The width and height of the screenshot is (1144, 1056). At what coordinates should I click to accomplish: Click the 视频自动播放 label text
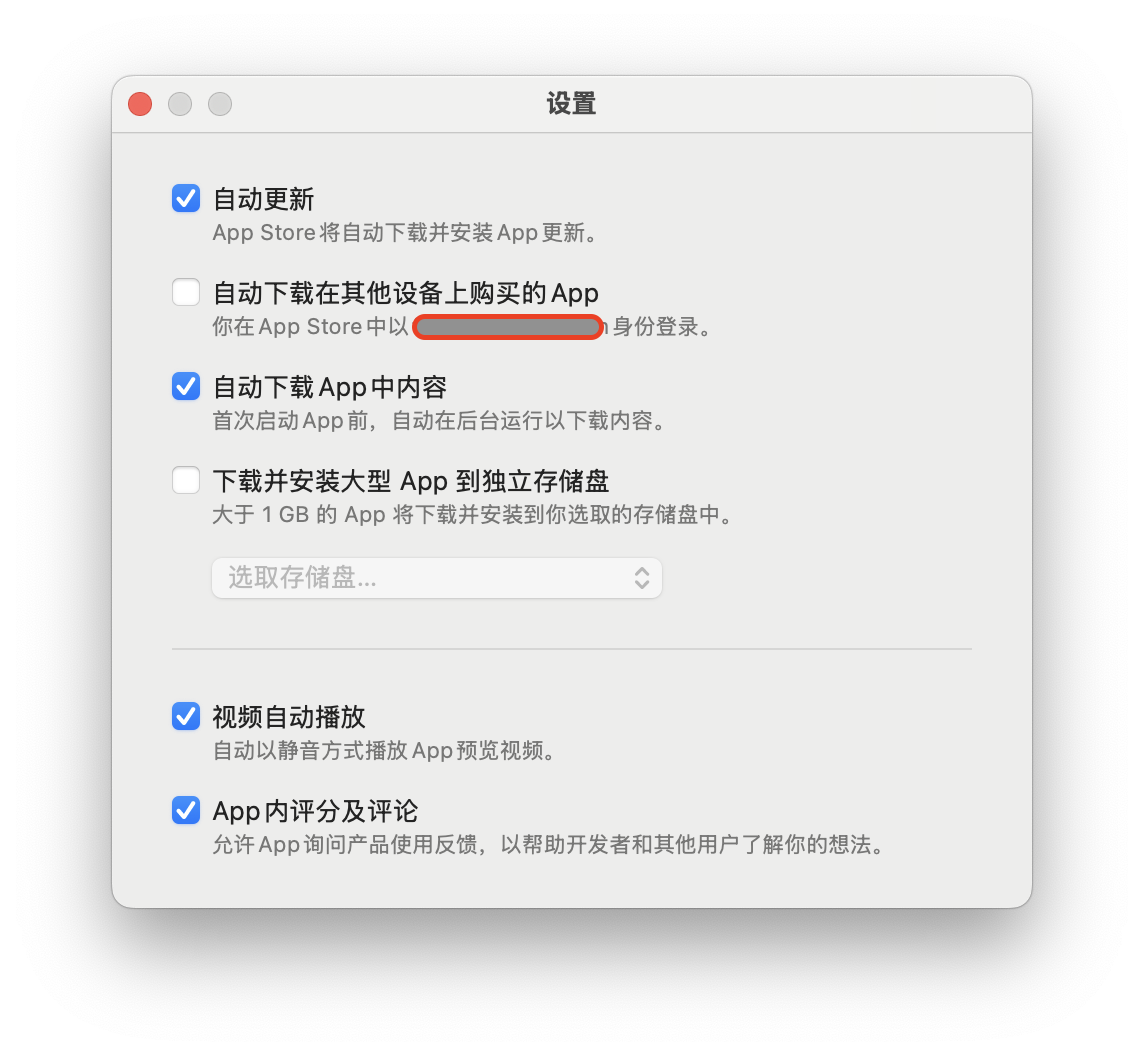(x=289, y=717)
